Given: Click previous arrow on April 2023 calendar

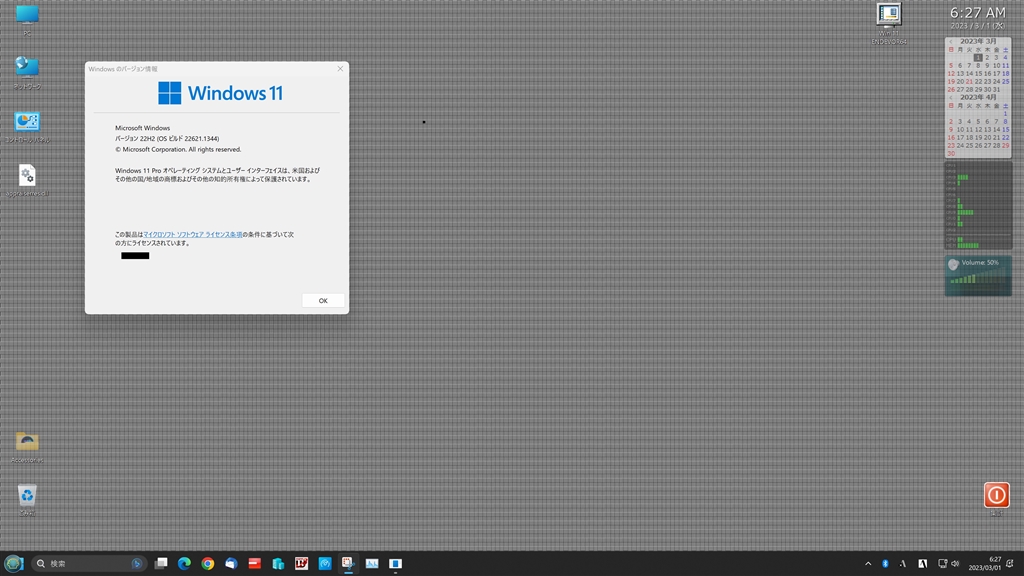Looking at the screenshot, I should [950, 97].
